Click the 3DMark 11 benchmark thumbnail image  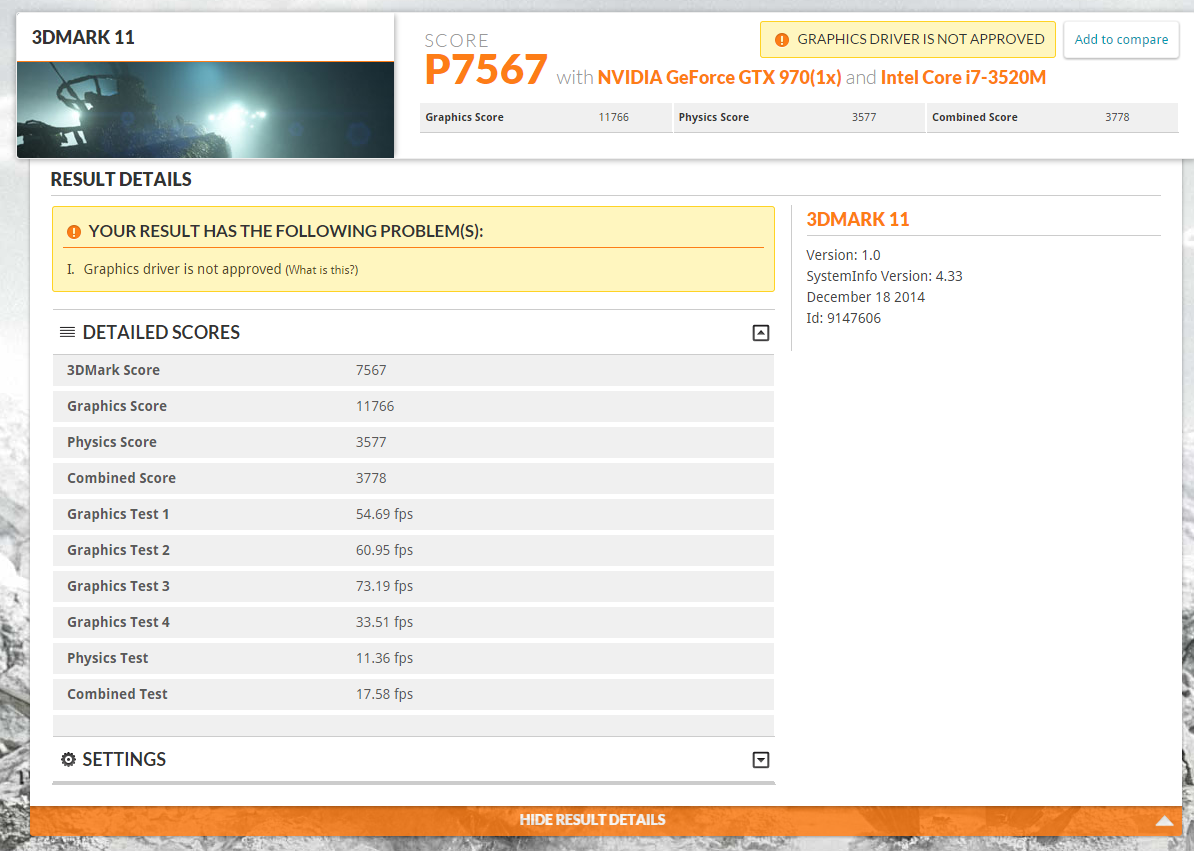206,110
